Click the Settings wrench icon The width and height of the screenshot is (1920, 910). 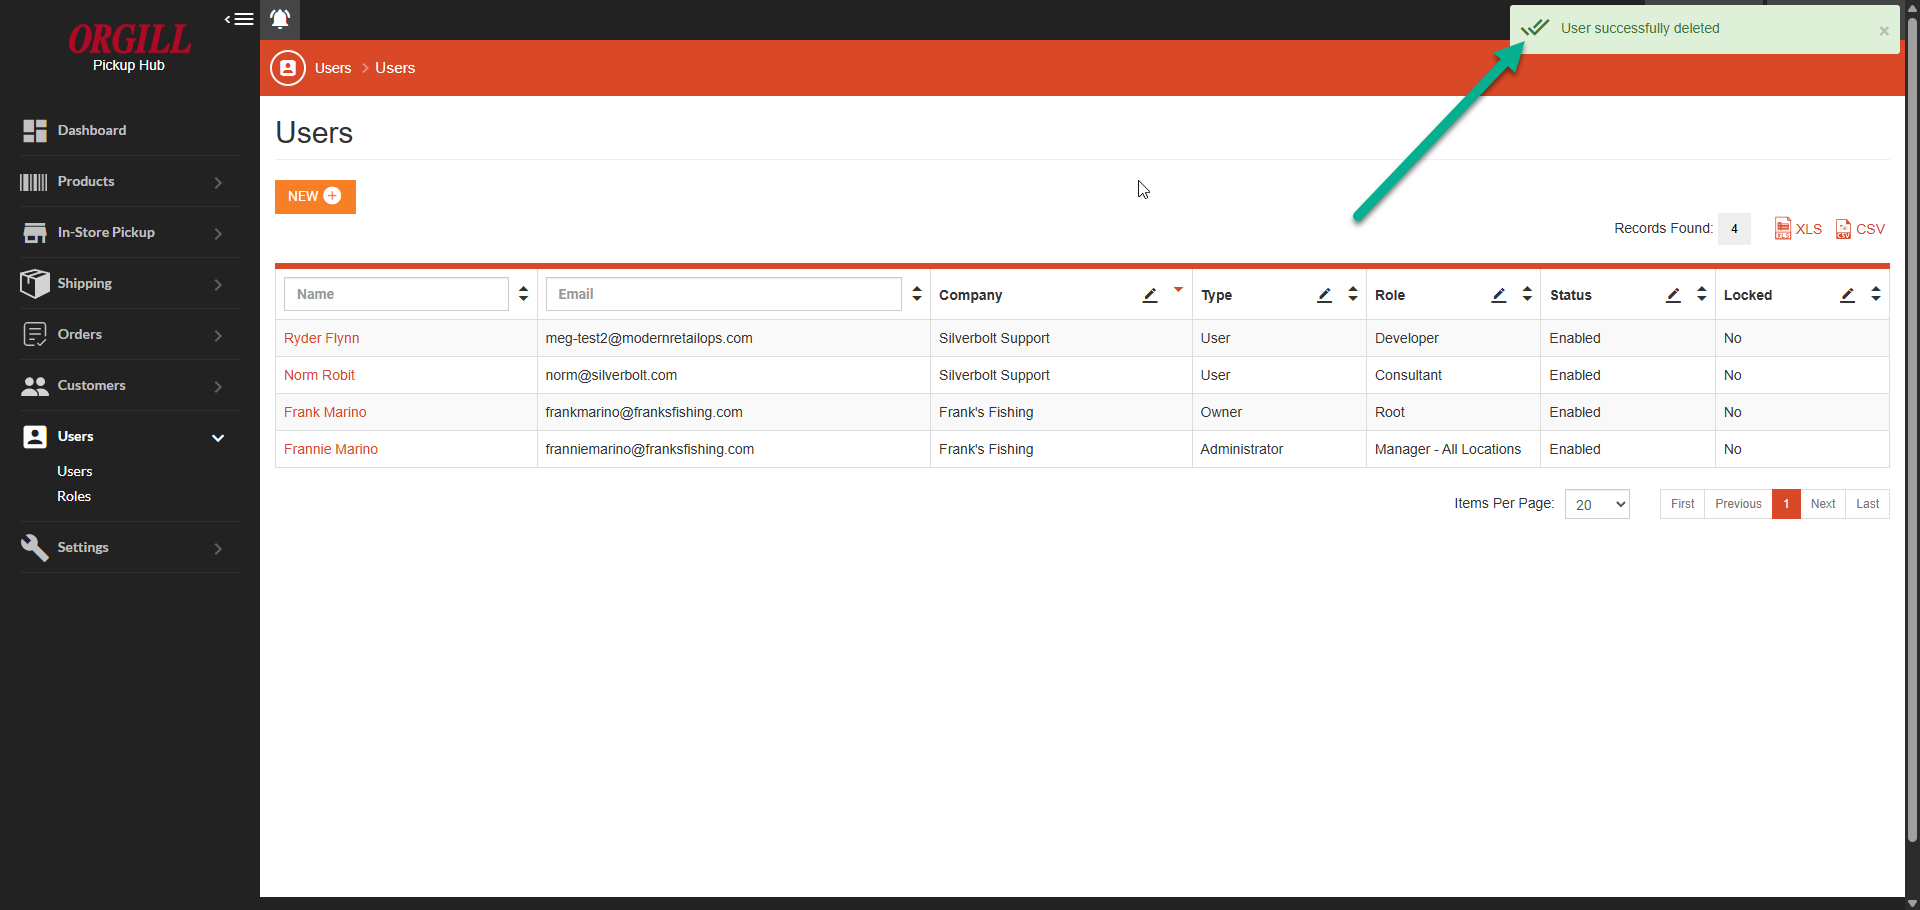point(35,548)
